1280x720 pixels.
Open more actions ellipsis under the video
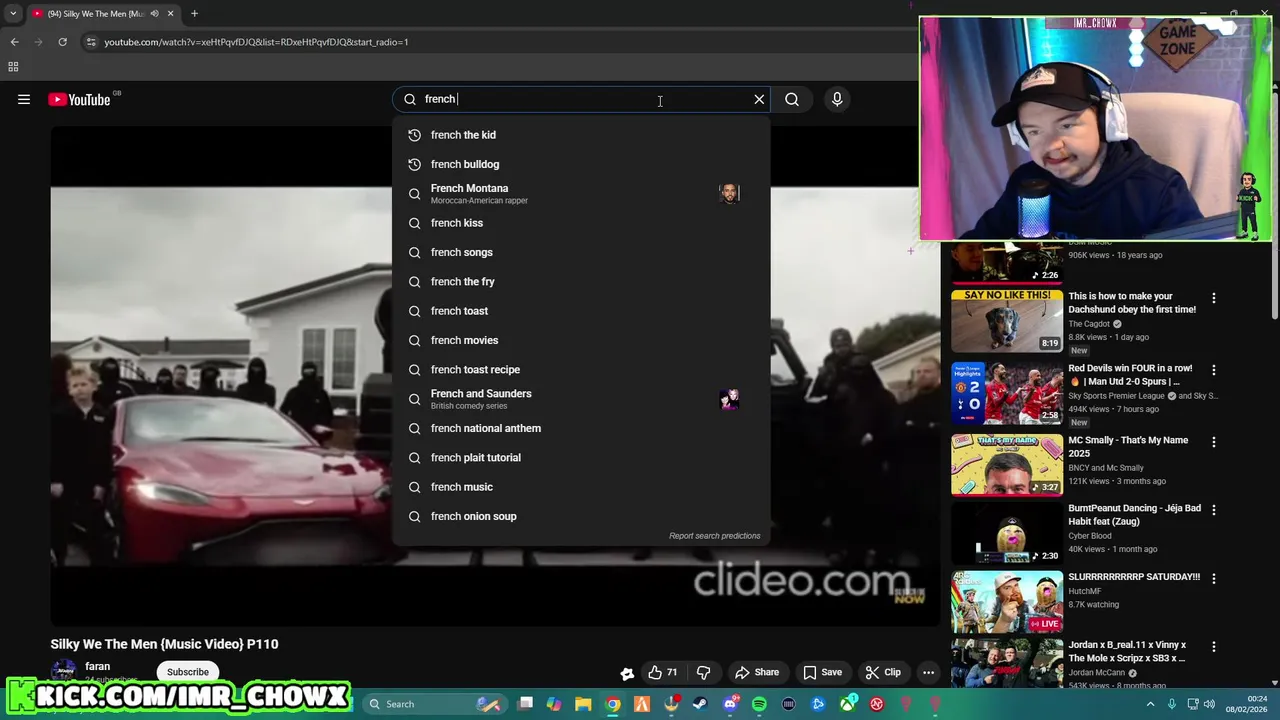click(928, 672)
